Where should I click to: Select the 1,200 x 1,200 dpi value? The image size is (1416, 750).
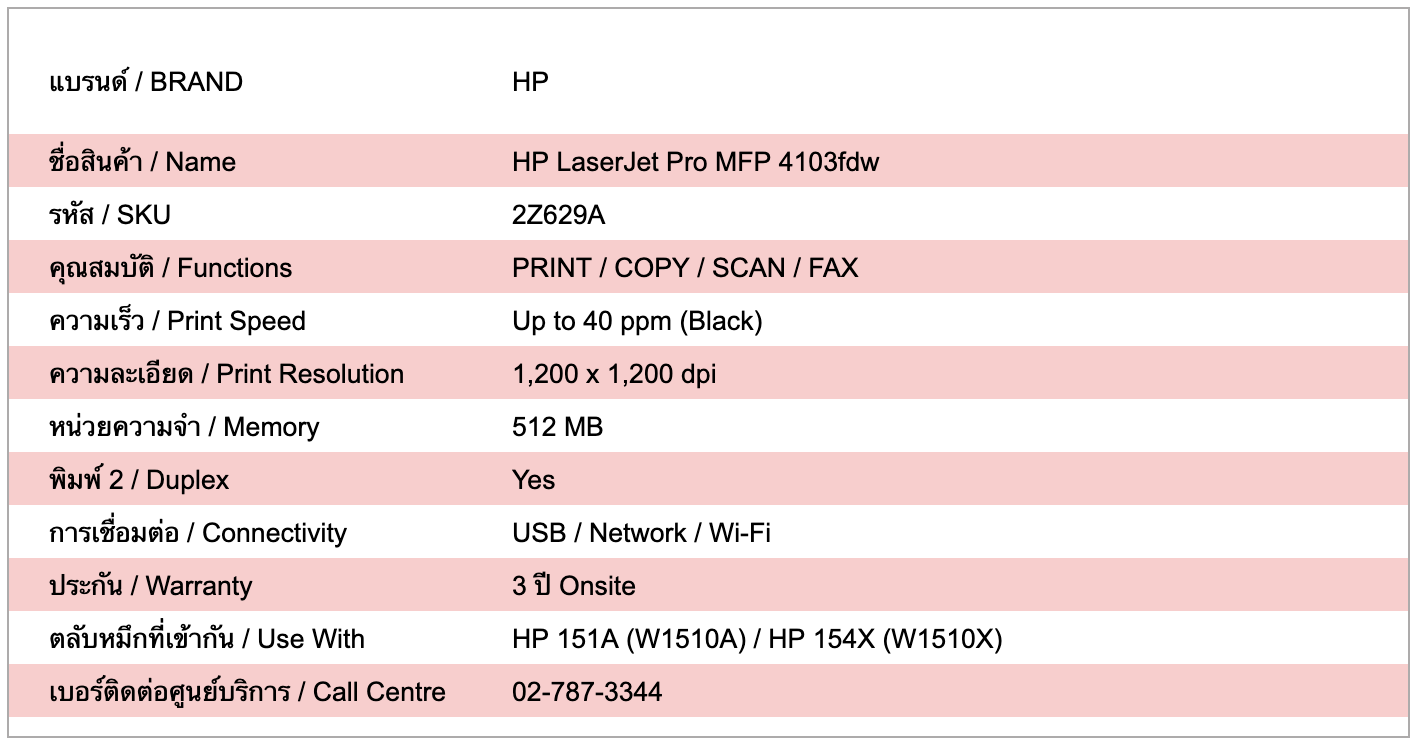614,374
